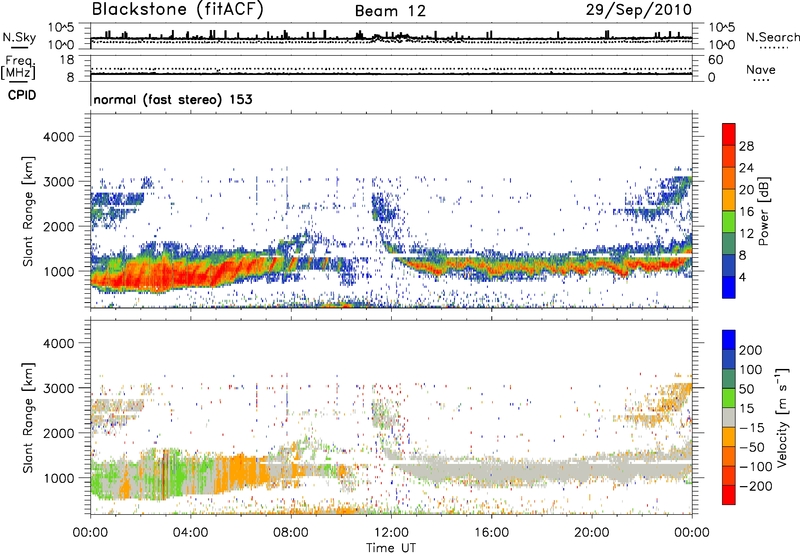
Task: Click the "08:00" time tick label
Action: 291,533
